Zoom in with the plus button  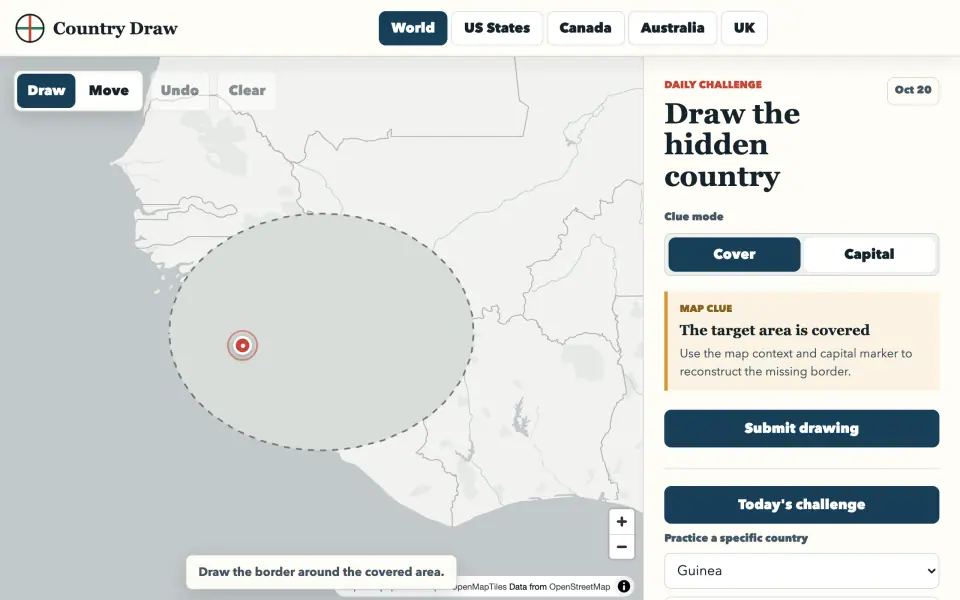tap(621, 522)
